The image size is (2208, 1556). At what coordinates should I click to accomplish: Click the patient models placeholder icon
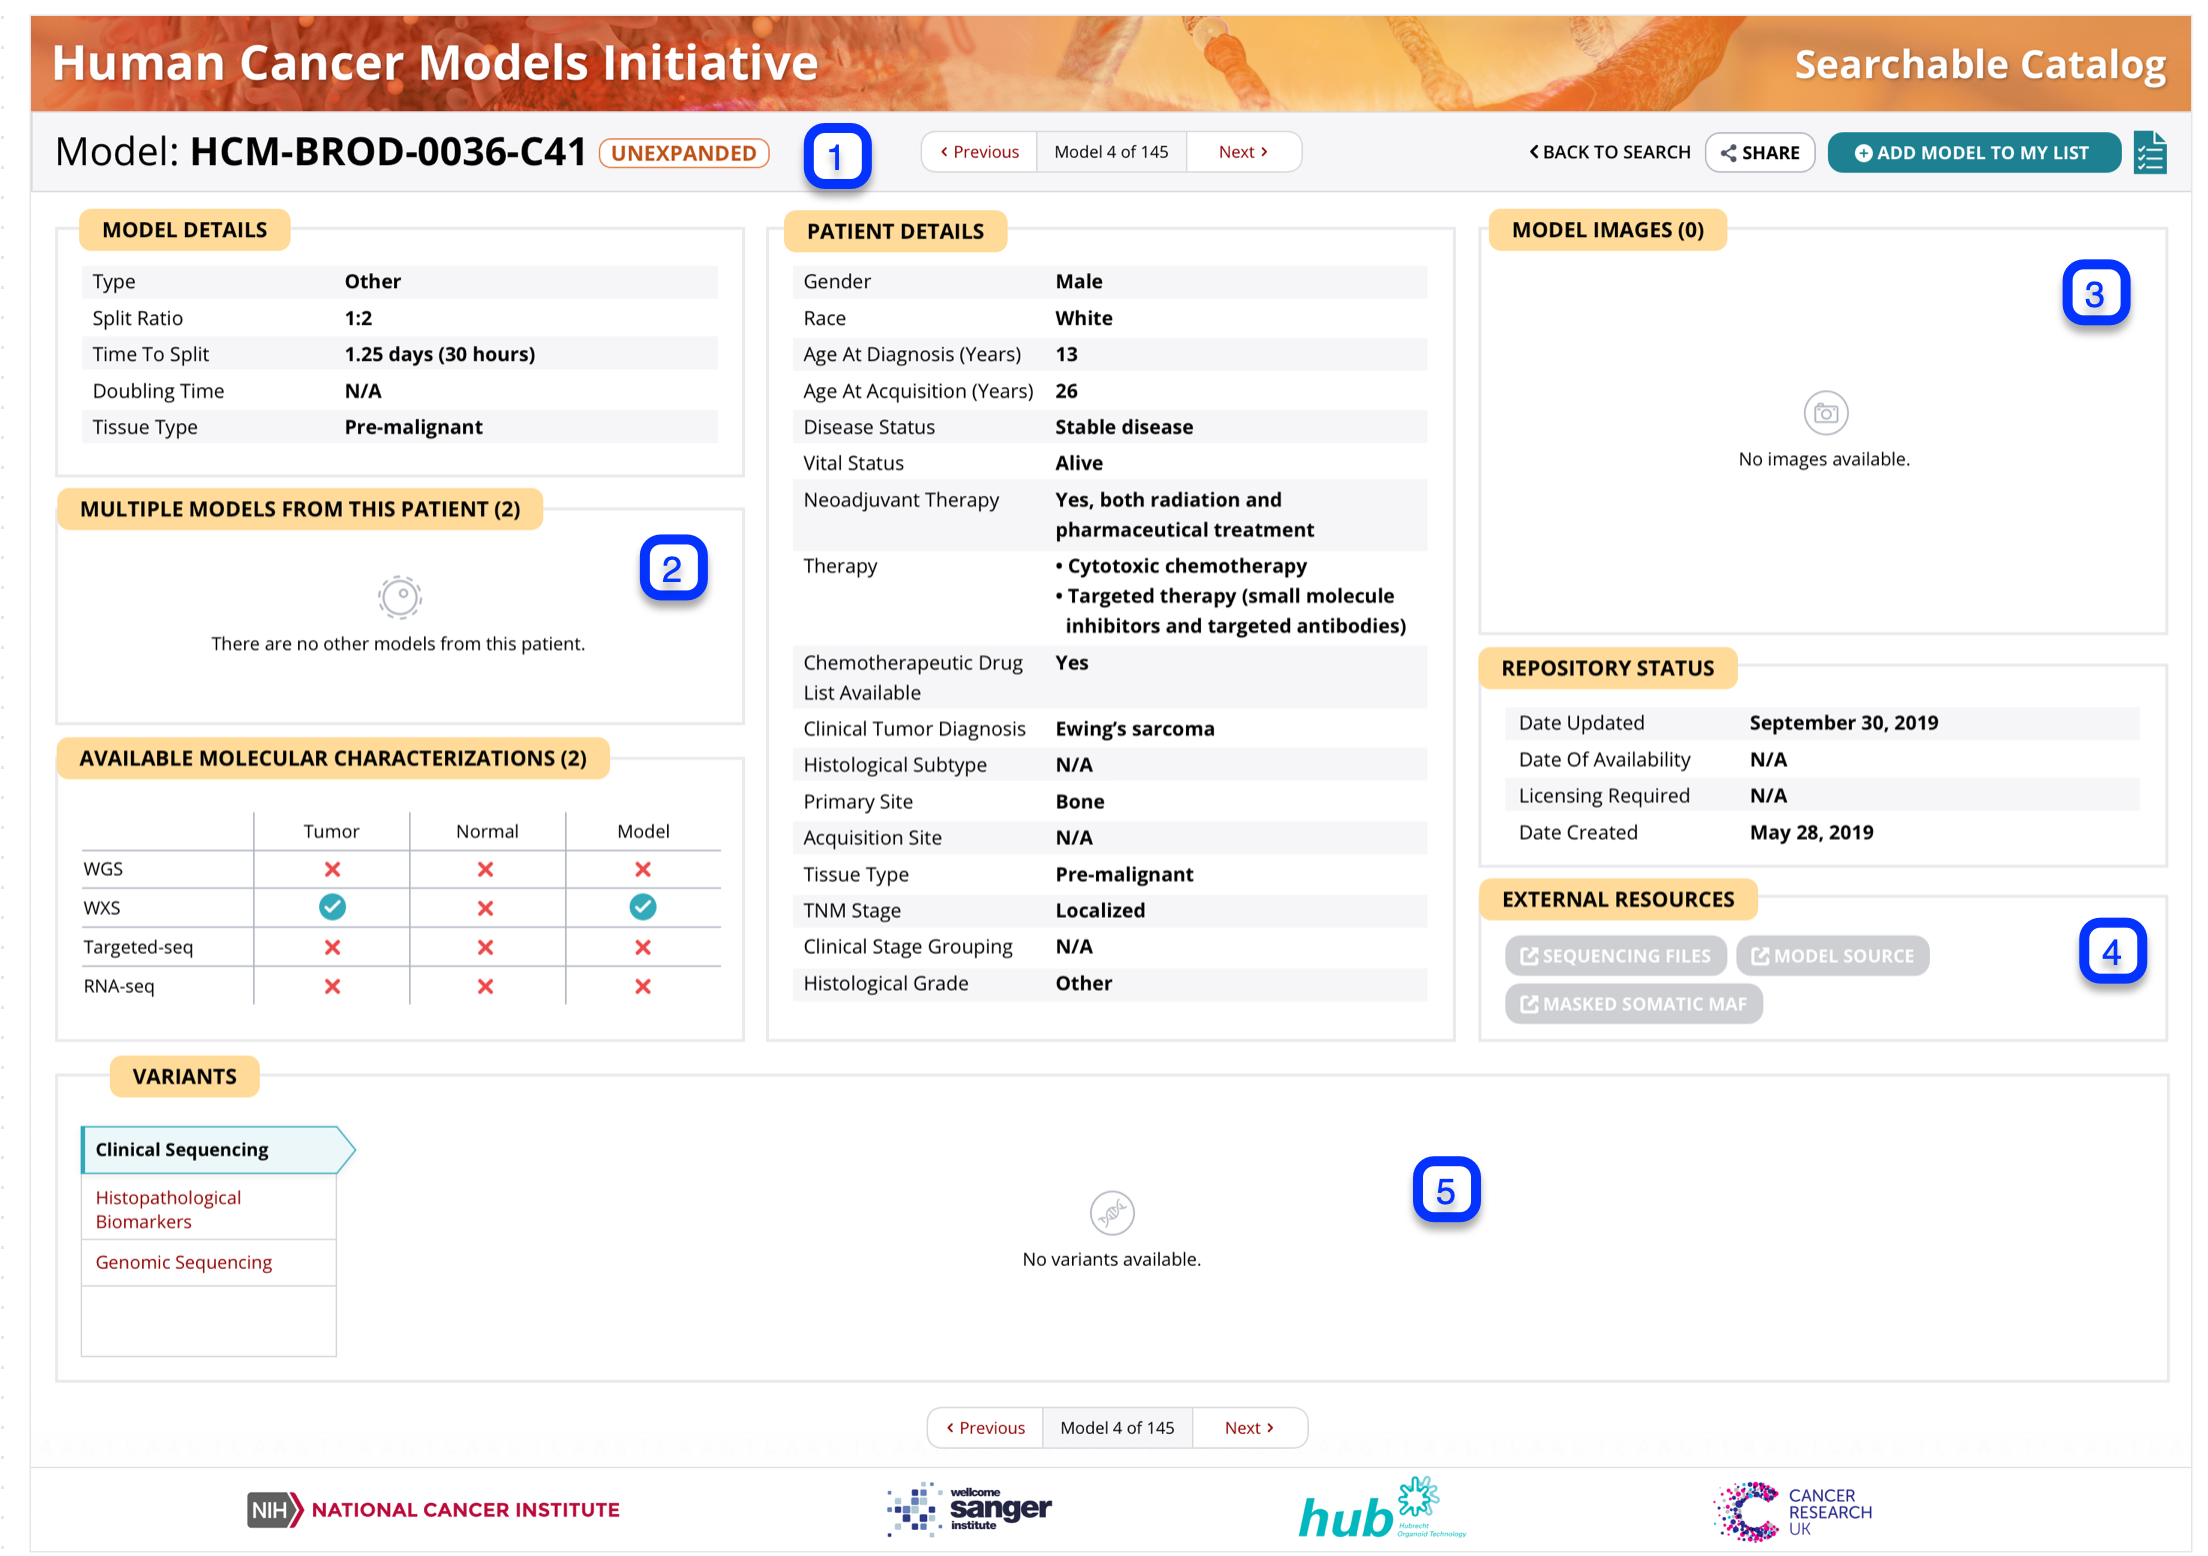pyautogui.click(x=399, y=597)
